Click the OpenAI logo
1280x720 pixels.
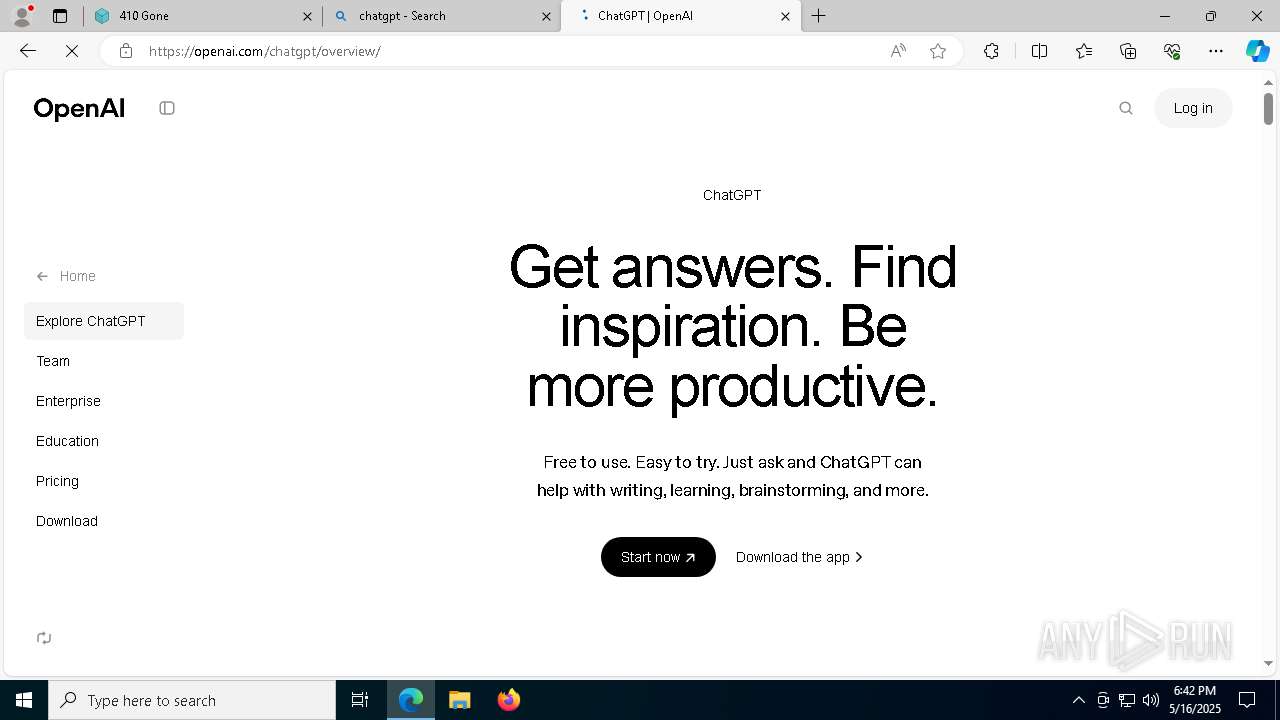pyautogui.click(x=79, y=108)
